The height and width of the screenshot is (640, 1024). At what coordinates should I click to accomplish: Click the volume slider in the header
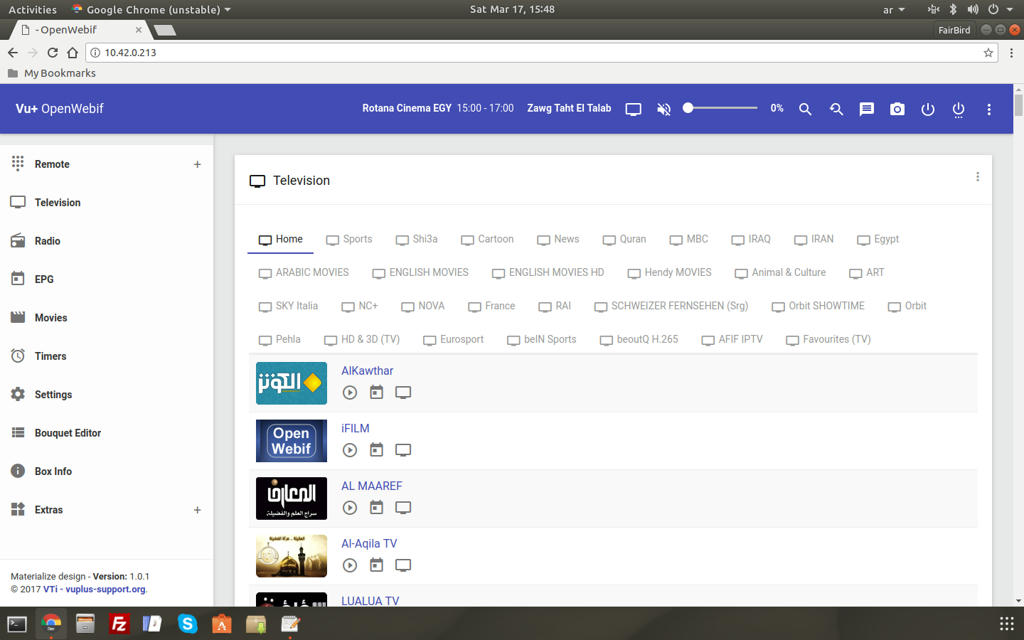click(720, 108)
